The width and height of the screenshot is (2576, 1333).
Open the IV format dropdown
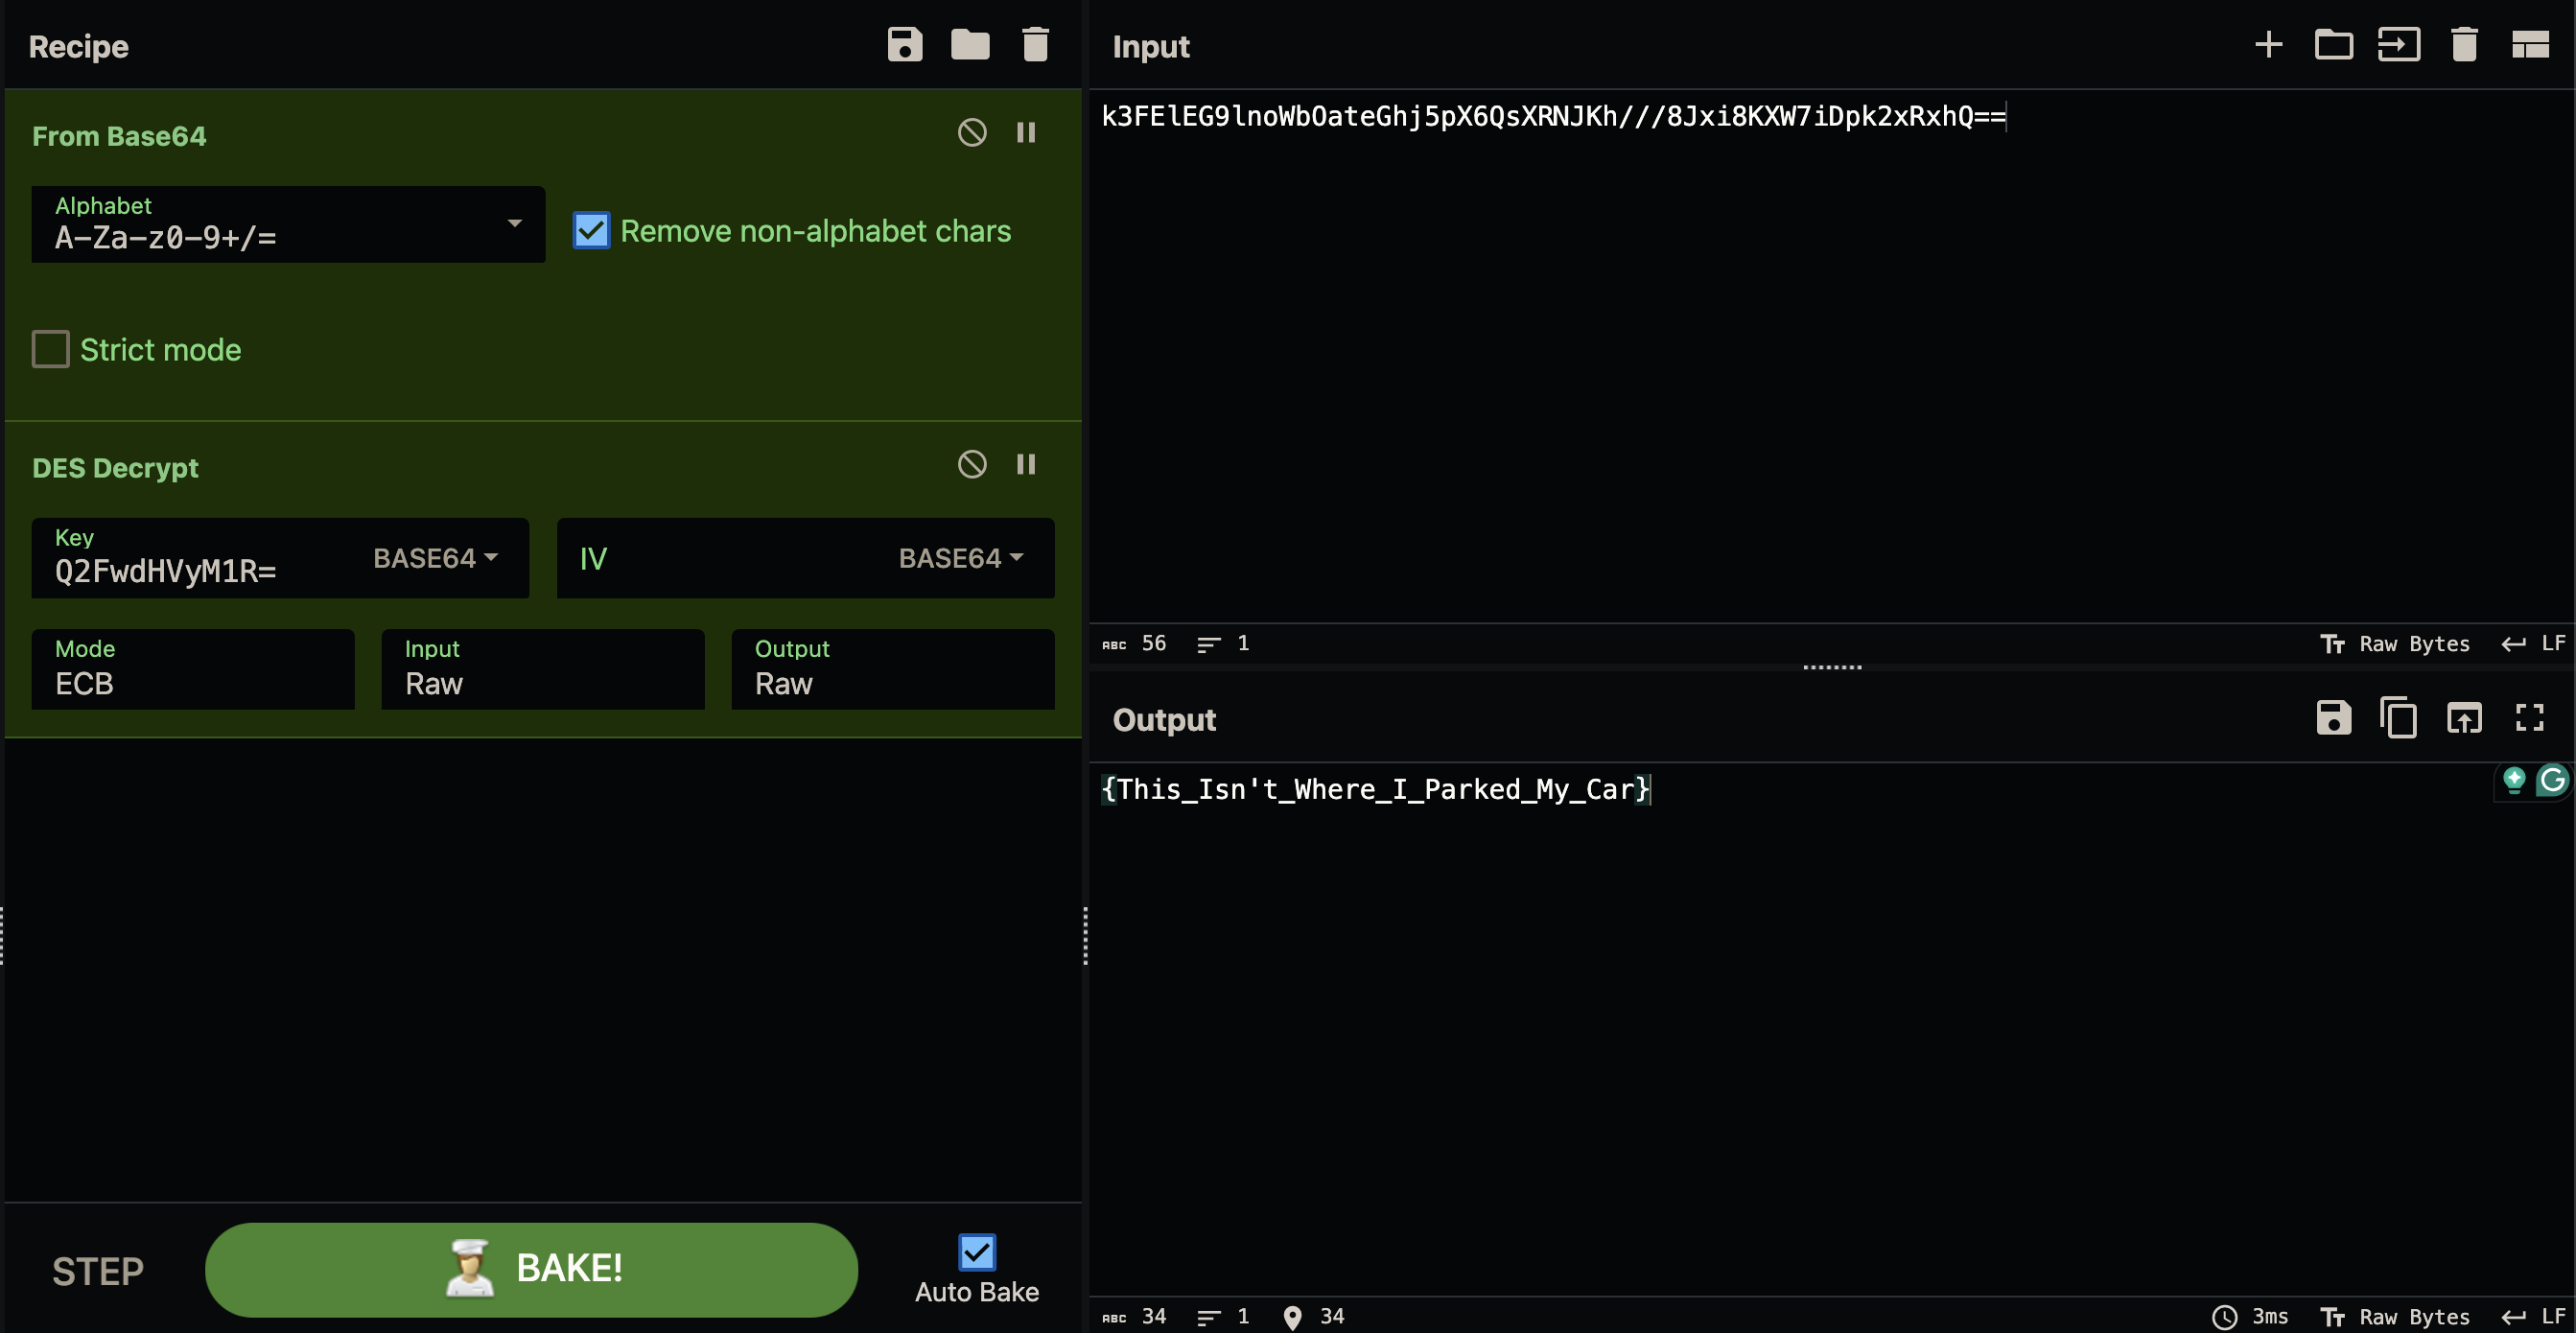click(960, 558)
